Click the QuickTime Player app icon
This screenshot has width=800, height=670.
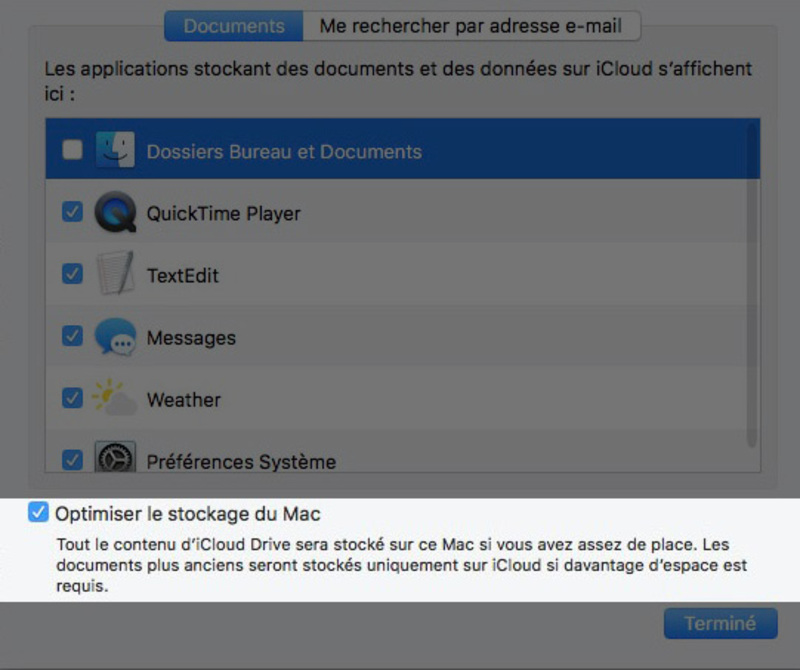tap(115, 212)
